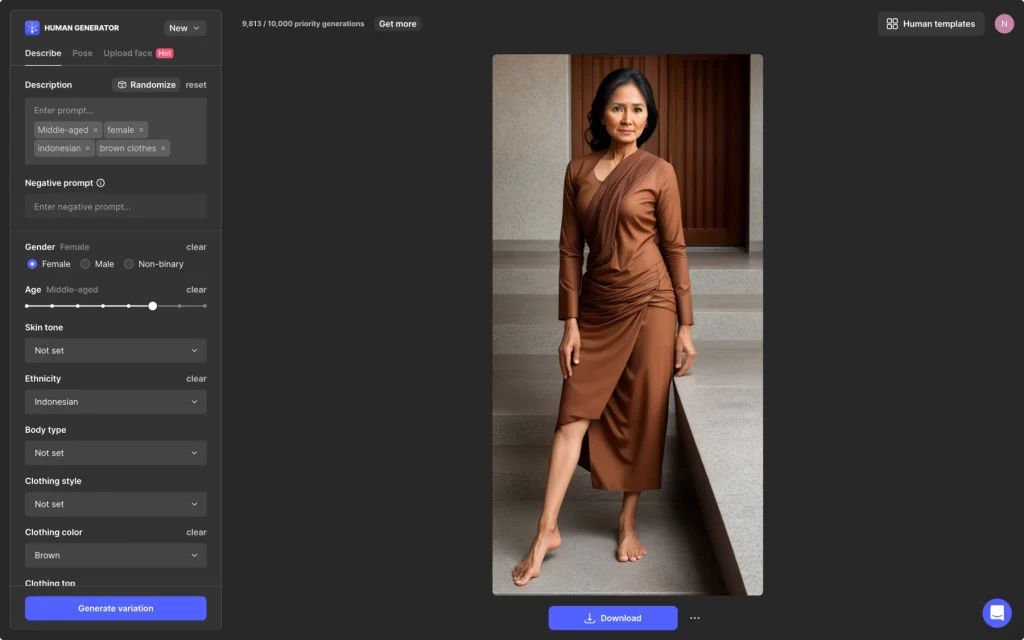Remove the Middle-aged tag

click(95, 130)
